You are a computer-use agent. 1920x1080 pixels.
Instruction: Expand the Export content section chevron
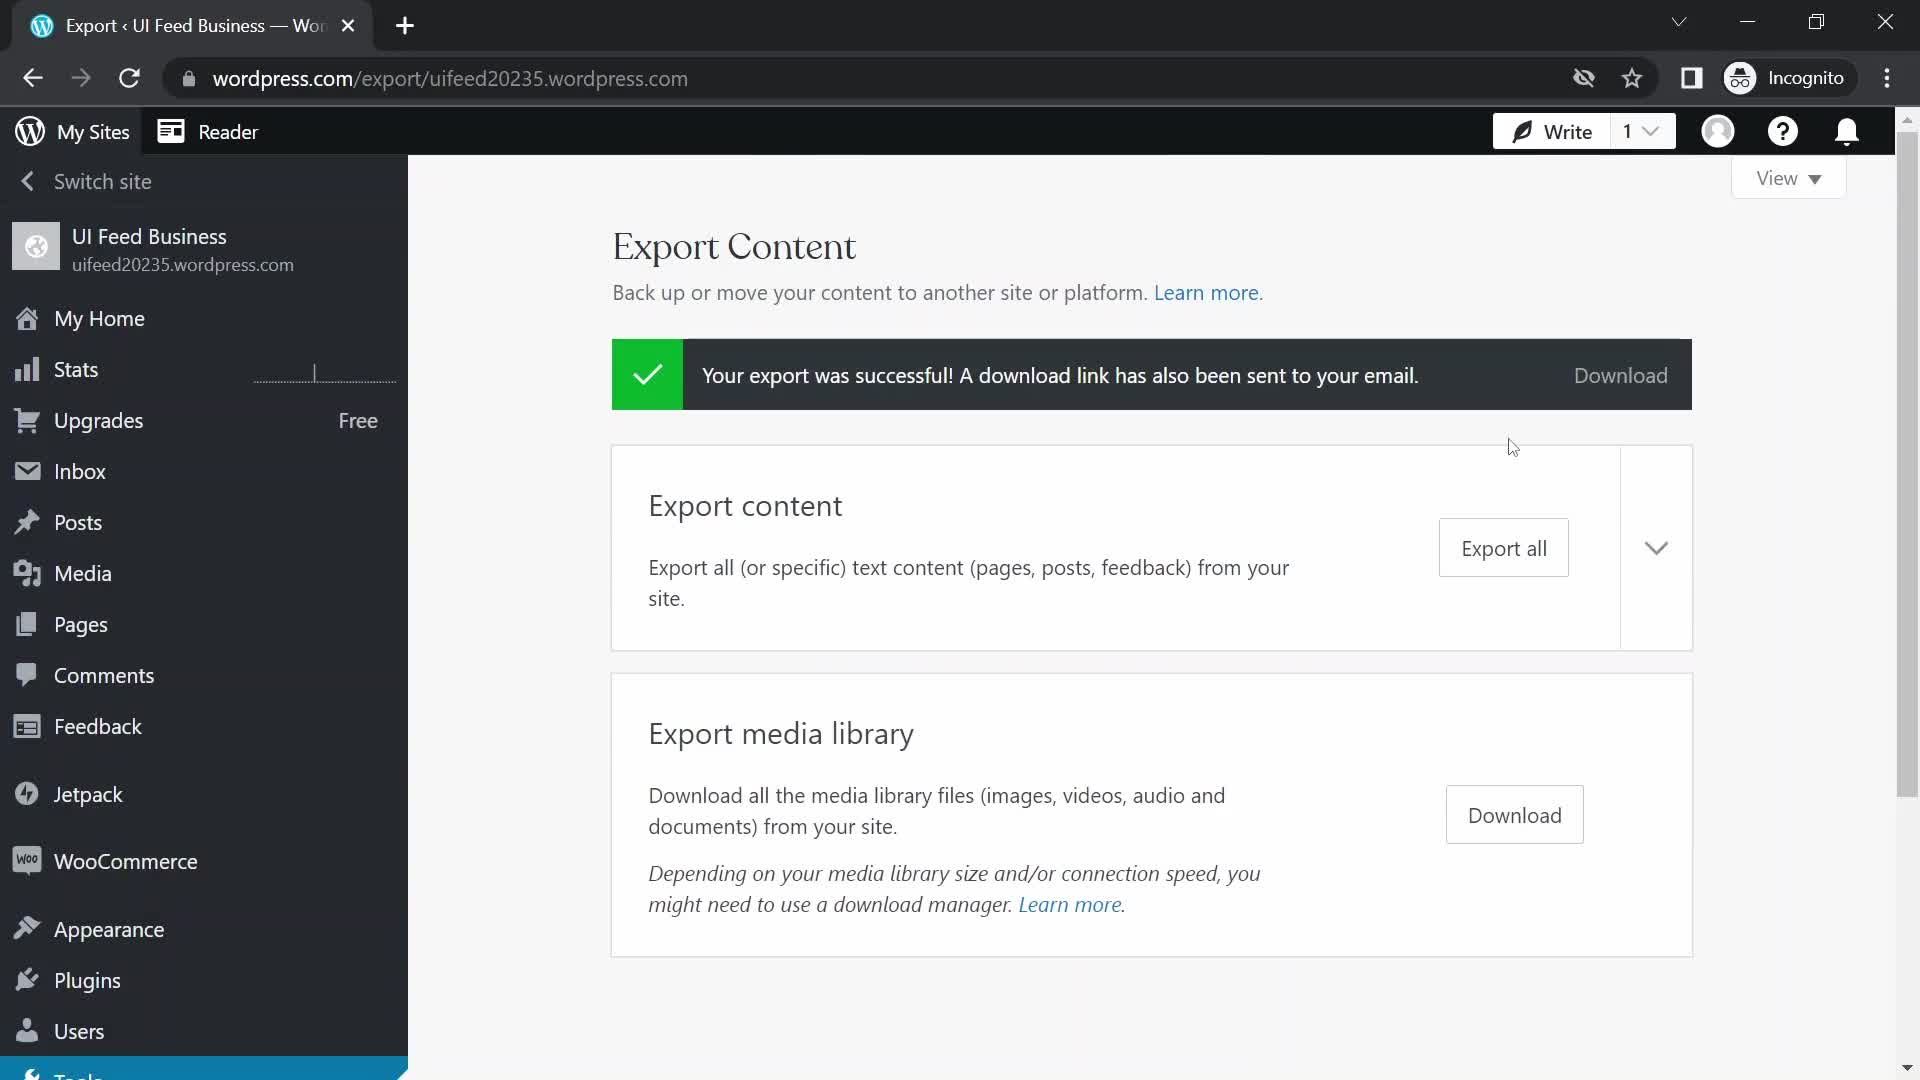[1657, 548]
